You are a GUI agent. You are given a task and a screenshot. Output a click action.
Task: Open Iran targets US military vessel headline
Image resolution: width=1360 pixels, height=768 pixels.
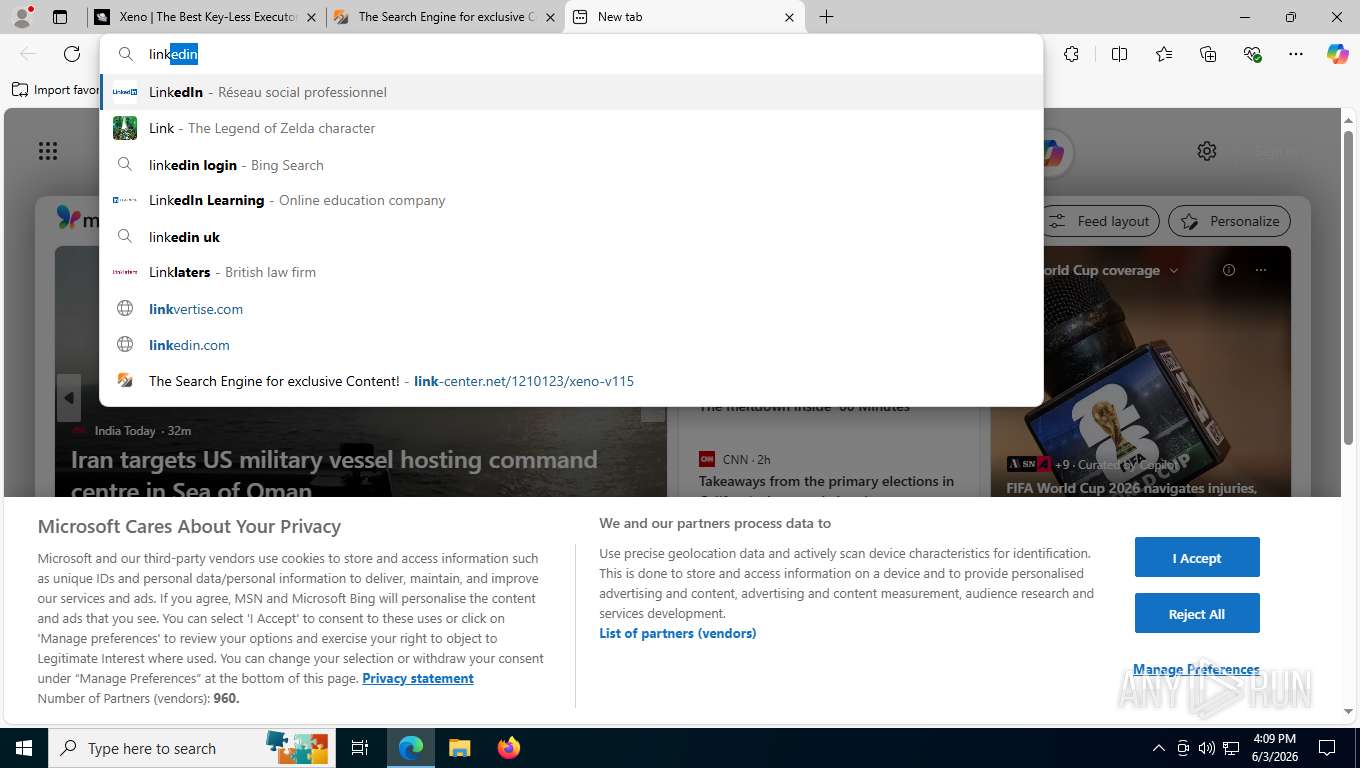[334, 475]
